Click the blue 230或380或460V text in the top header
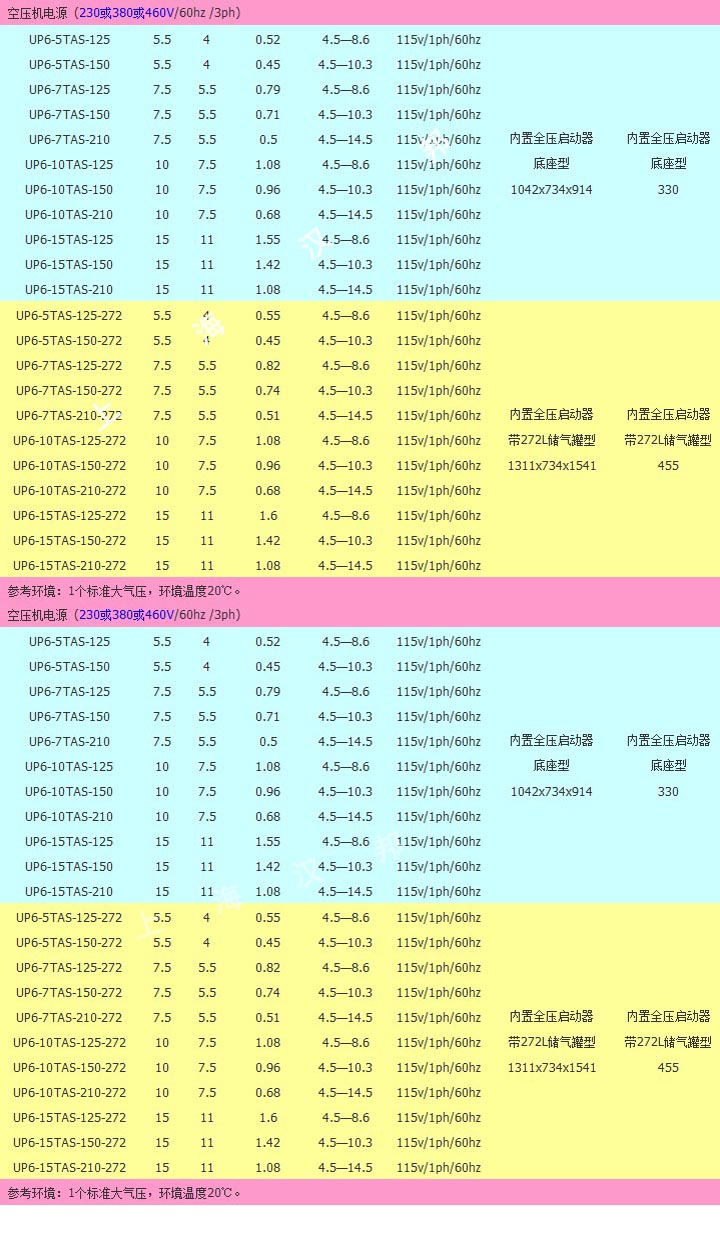 coord(127,13)
